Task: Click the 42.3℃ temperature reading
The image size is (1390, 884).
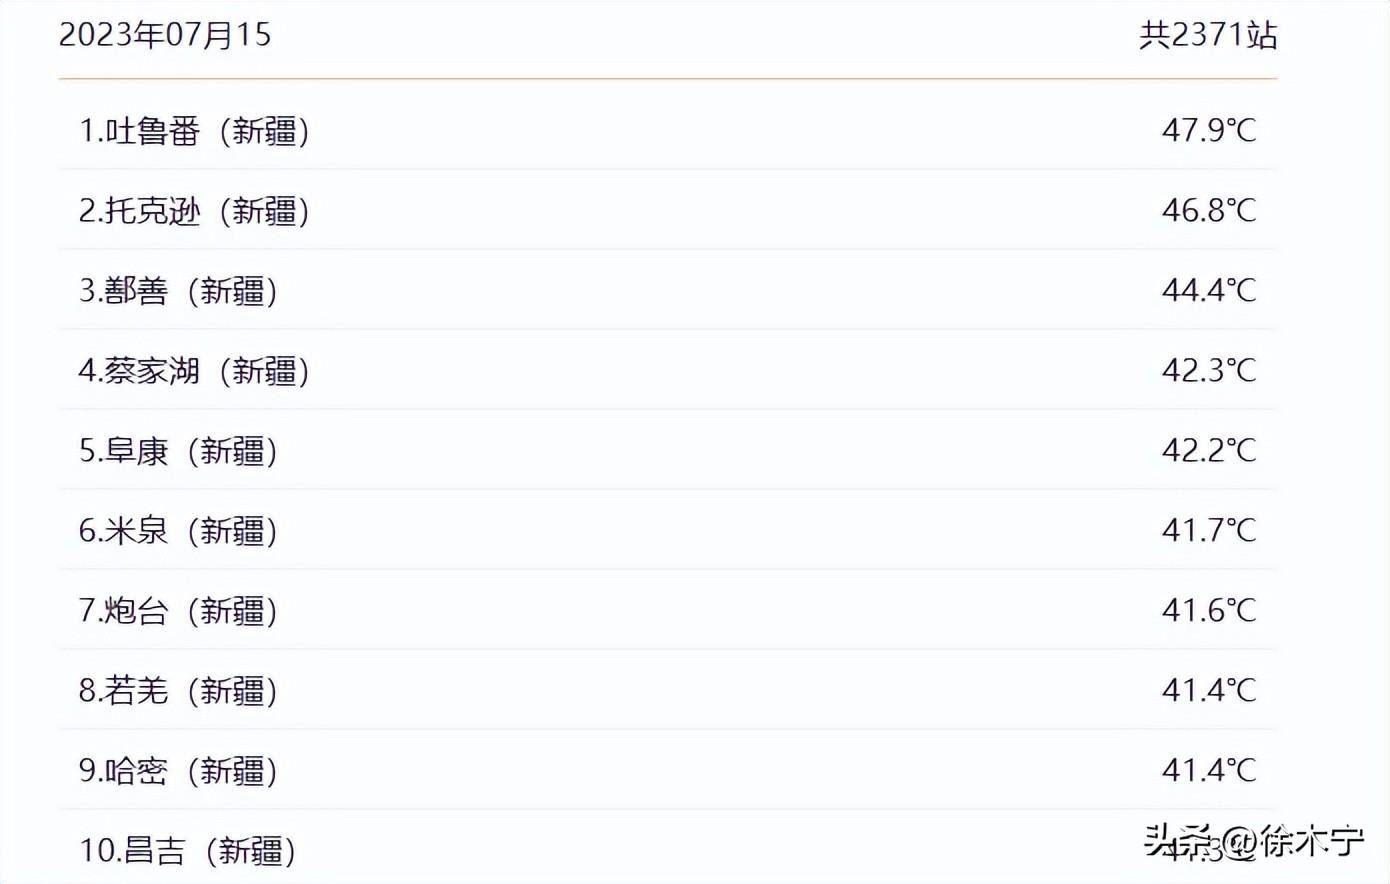Action: (x=1208, y=370)
